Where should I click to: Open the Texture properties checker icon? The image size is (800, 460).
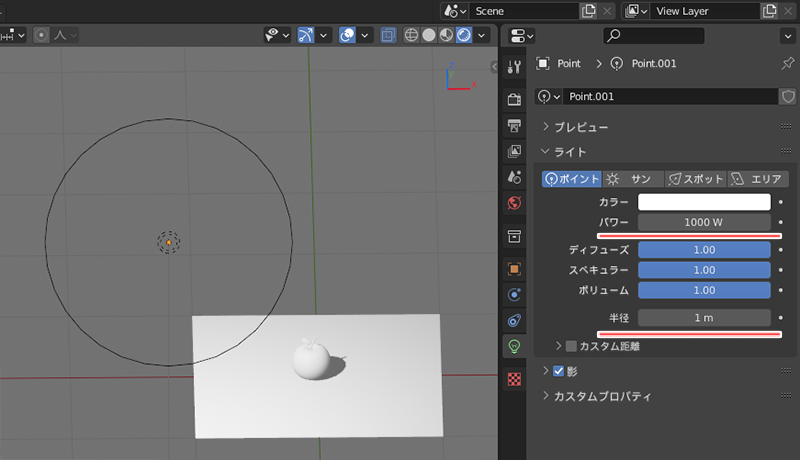(x=515, y=379)
